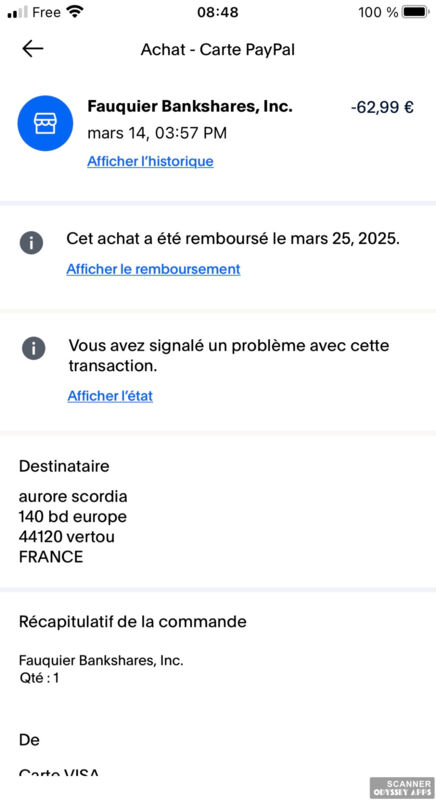Tap the battery indicator icon

(416, 12)
